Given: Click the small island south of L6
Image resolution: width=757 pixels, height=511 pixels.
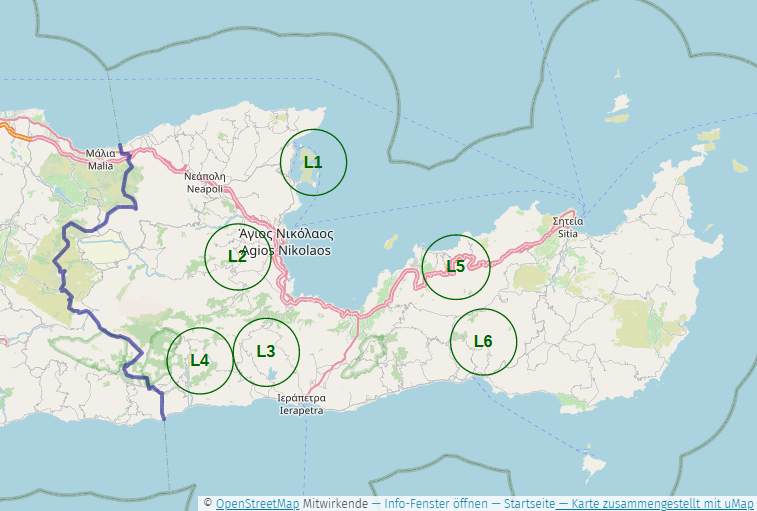Looking at the screenshot, I should click(595, 466).
